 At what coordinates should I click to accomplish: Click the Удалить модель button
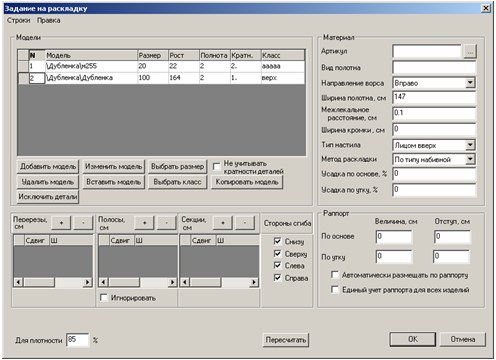[48, 182]
